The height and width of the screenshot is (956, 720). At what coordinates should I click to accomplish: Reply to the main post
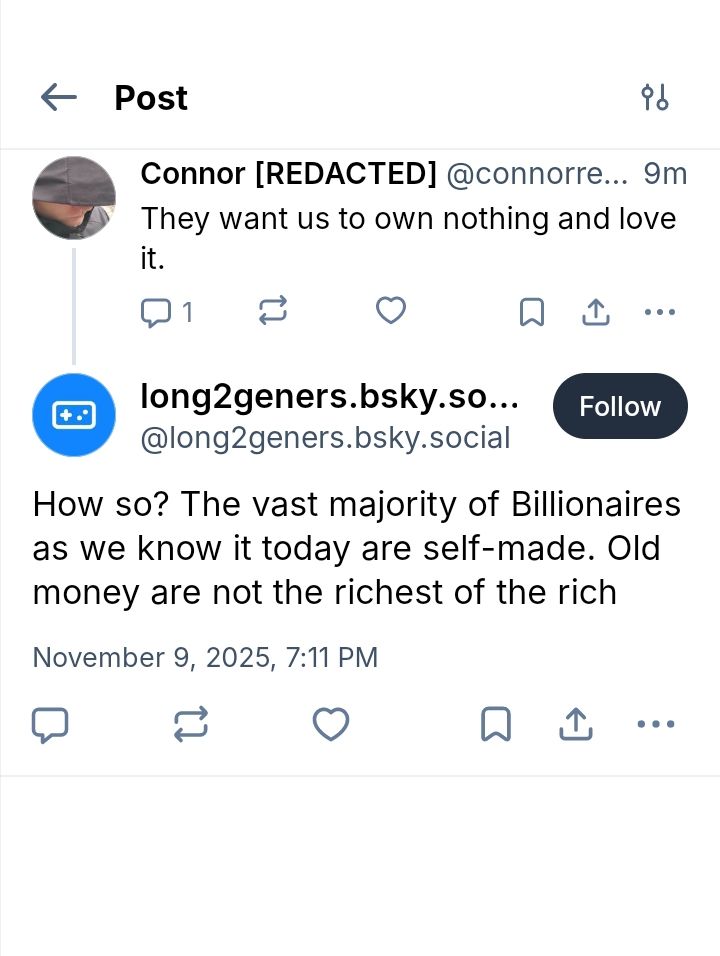(x=50, y=724)
